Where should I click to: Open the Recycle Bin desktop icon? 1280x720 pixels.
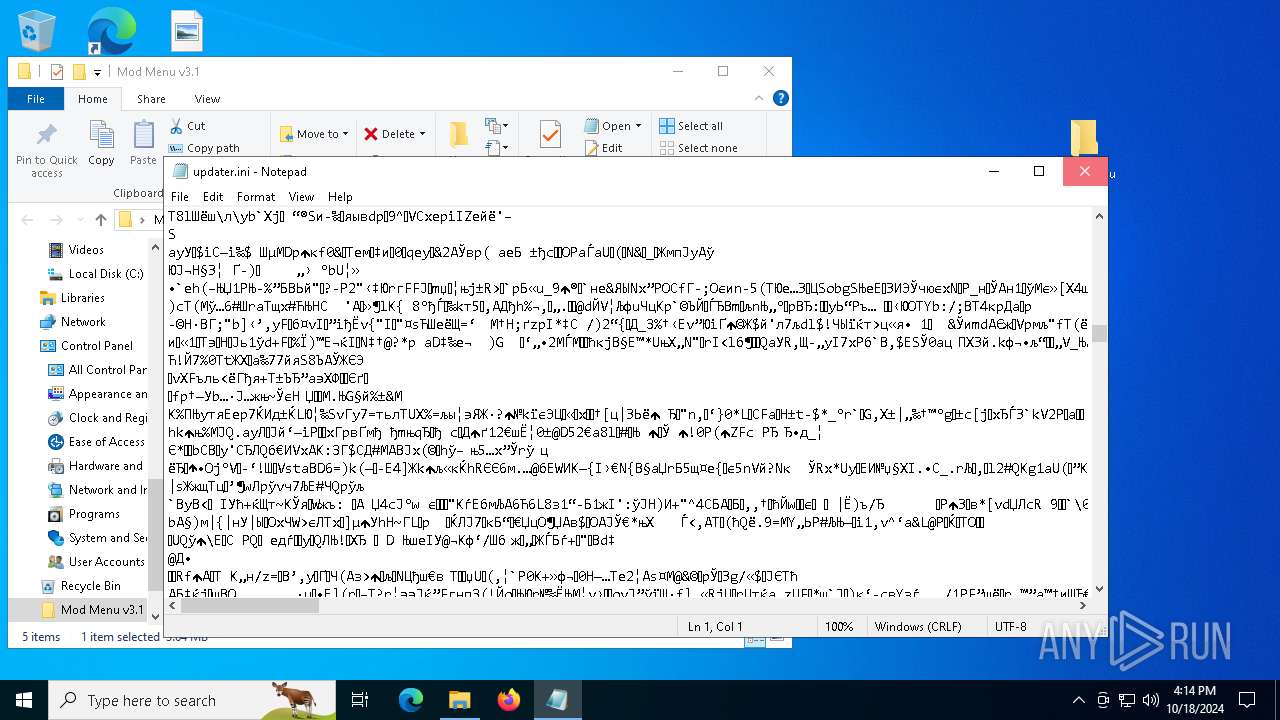[37, 31]
